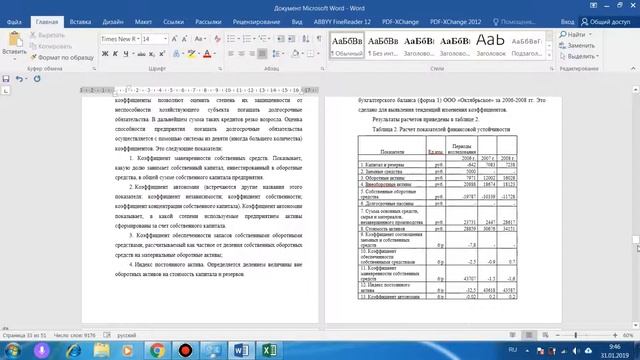The height and width of the screenshot is (360, 640).
Task: Click the Общий доступ share button
Action: 606,22
